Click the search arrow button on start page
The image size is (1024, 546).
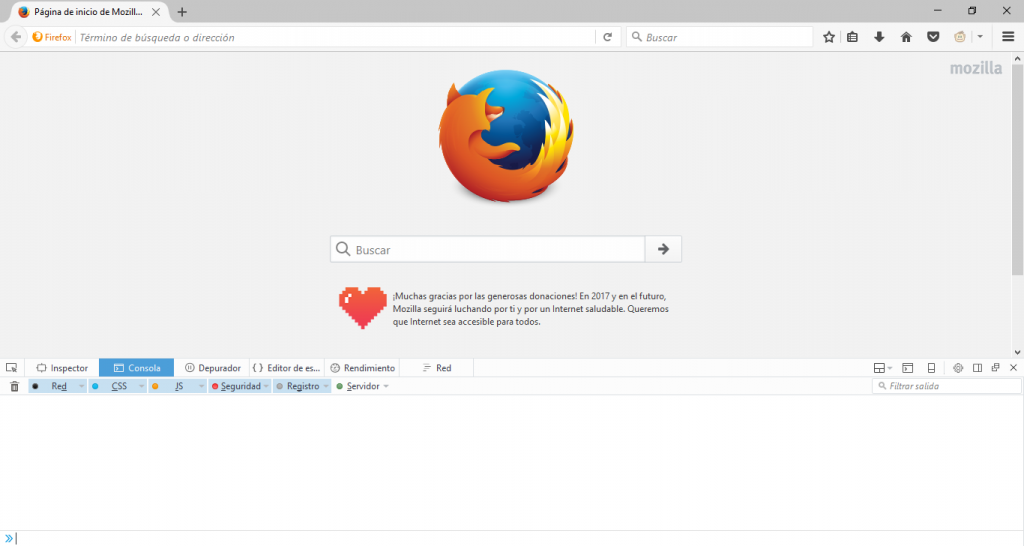tap(663, 249)
